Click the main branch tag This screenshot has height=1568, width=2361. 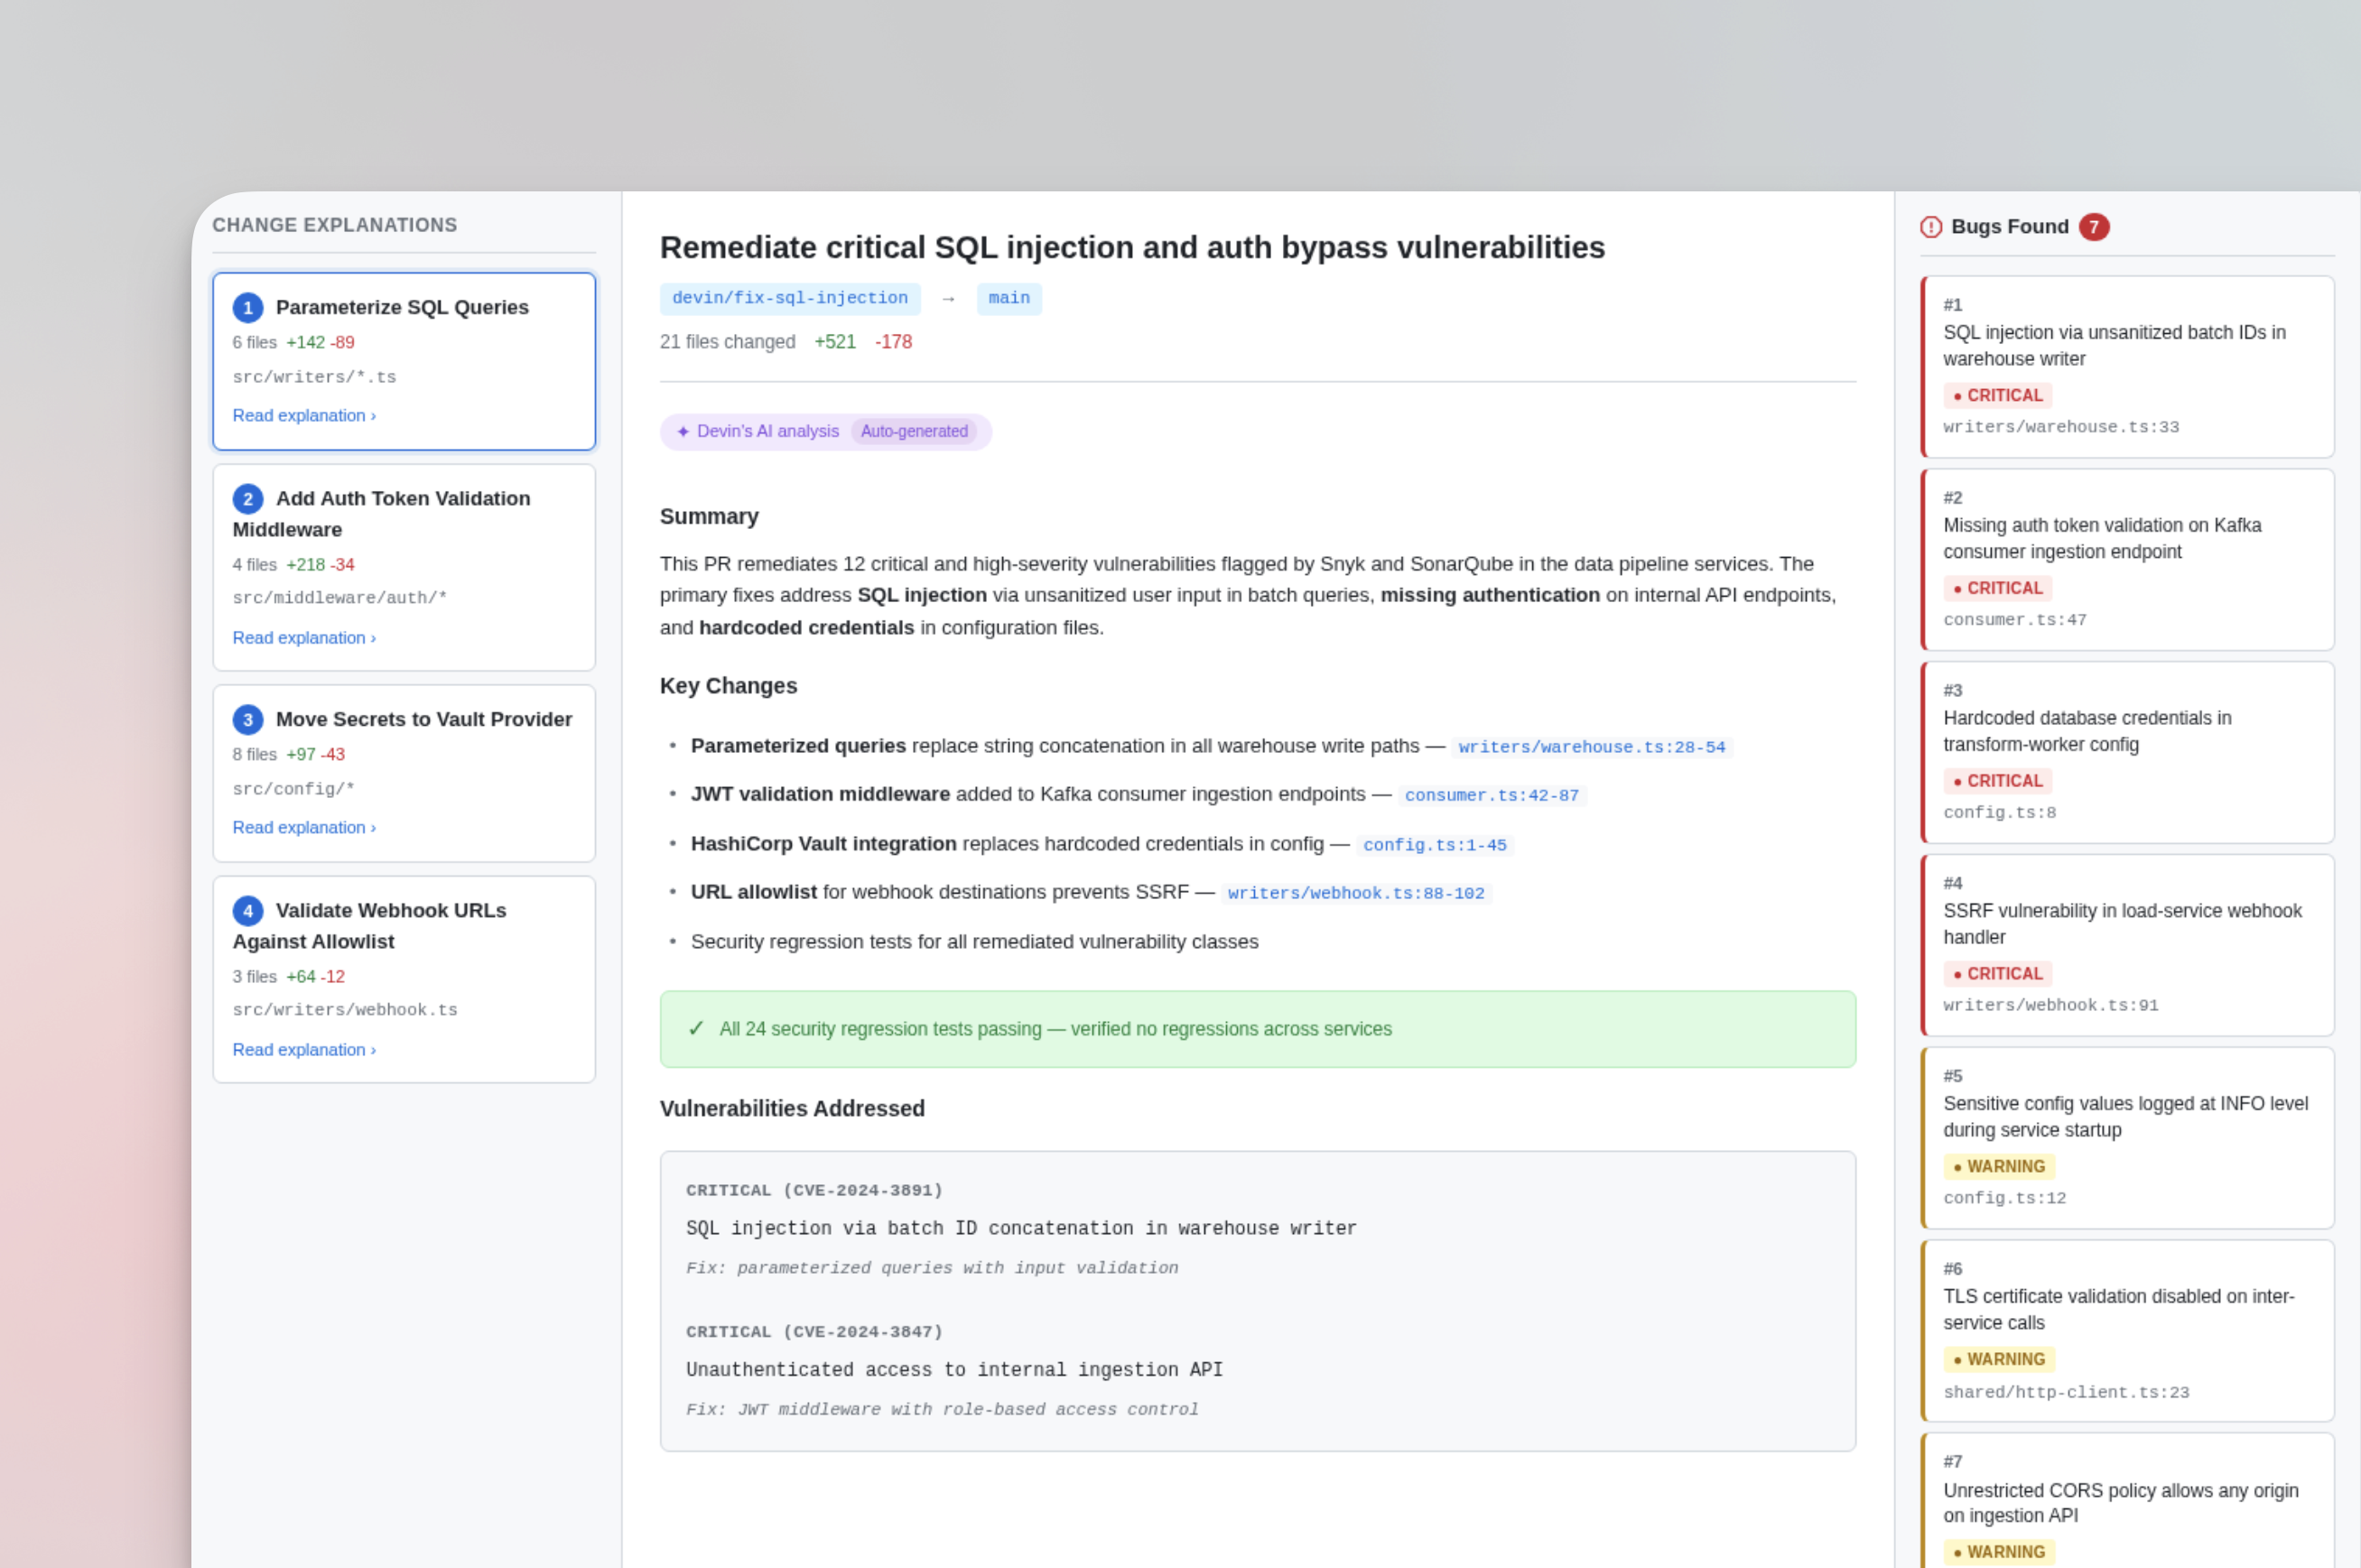pyautogui.click(x=1009, y=298)
